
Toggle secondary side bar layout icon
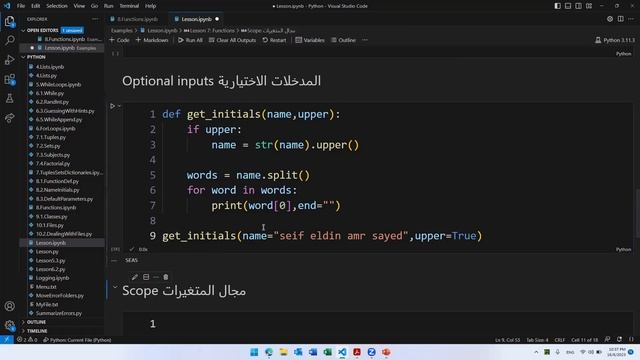coord(578,6)
